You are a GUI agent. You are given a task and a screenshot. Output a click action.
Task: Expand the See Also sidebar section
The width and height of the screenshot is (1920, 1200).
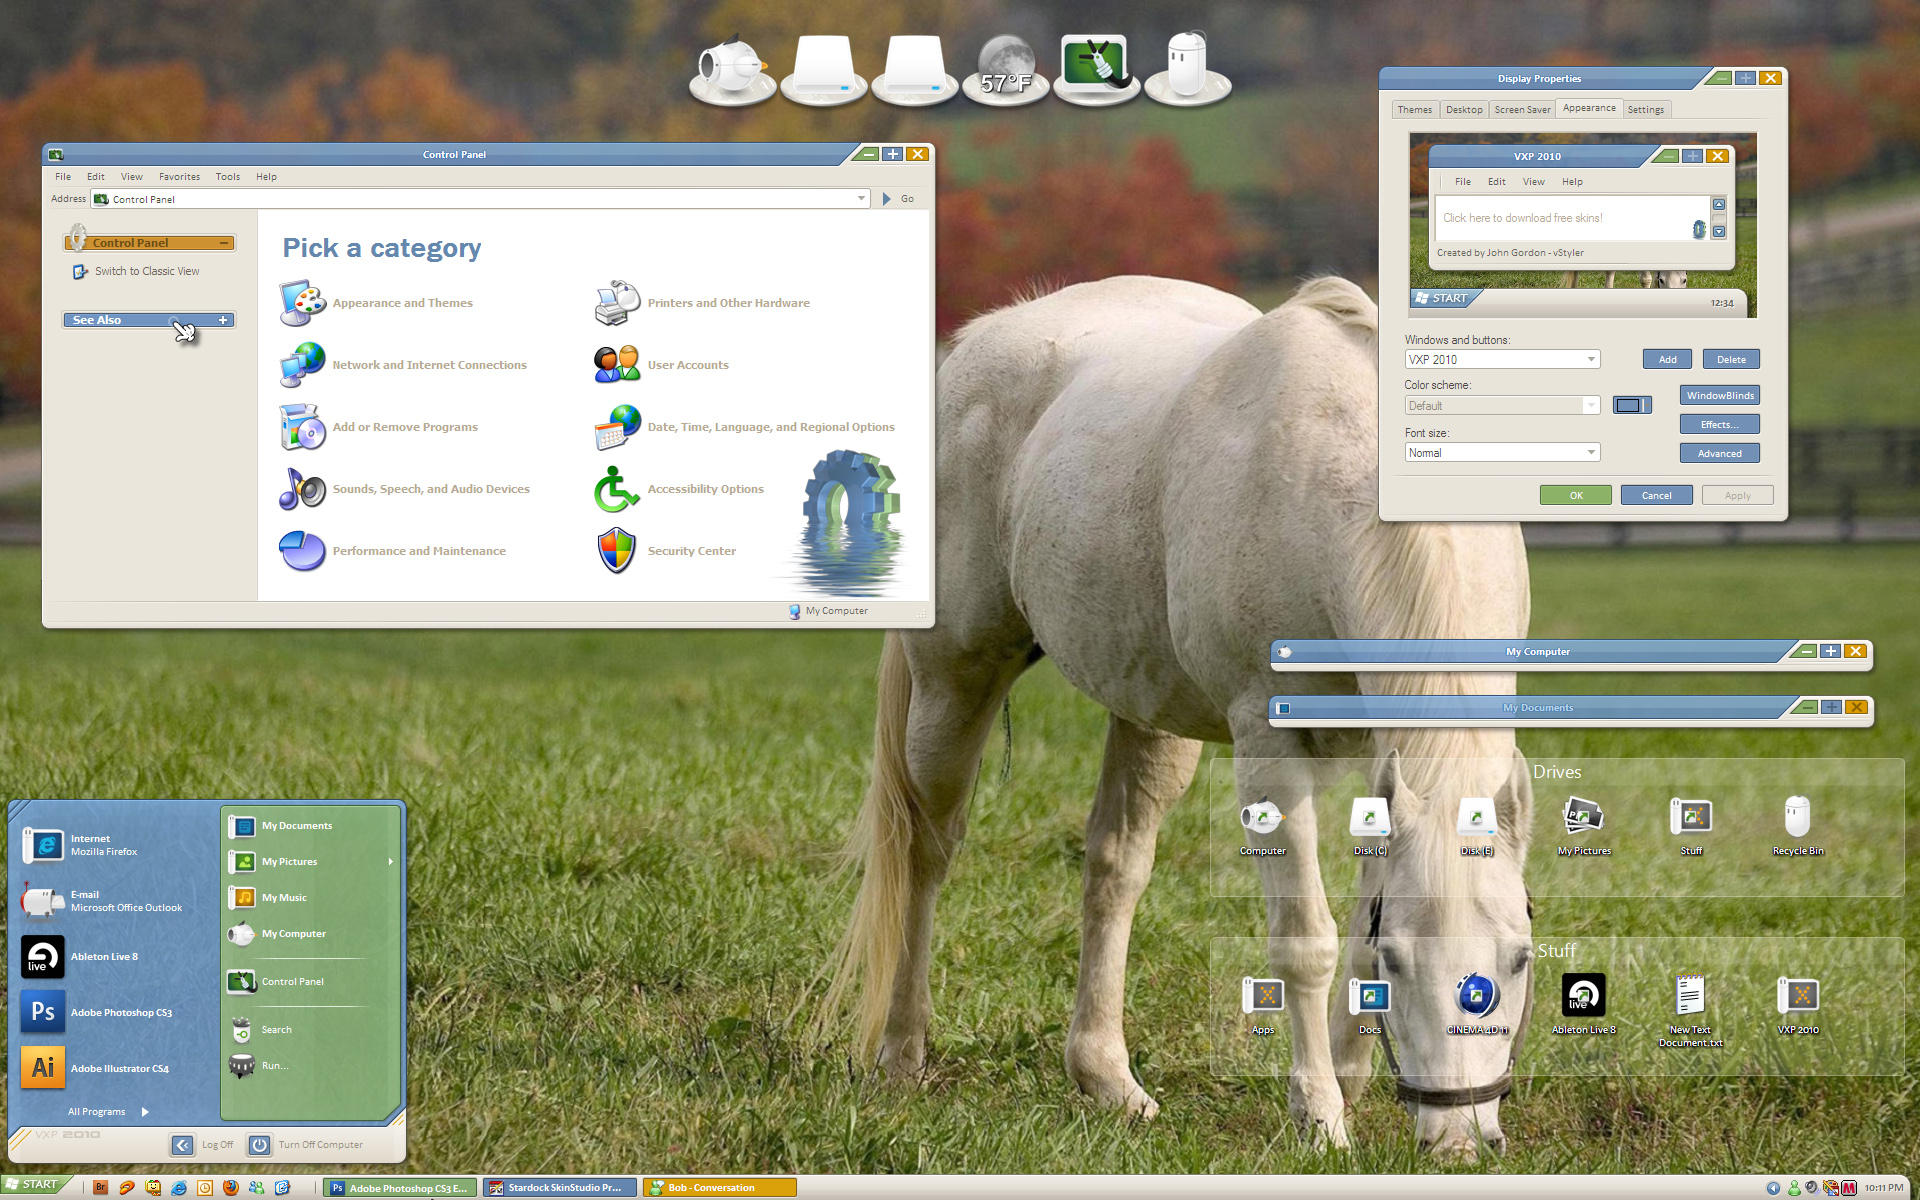coord(223,320)
